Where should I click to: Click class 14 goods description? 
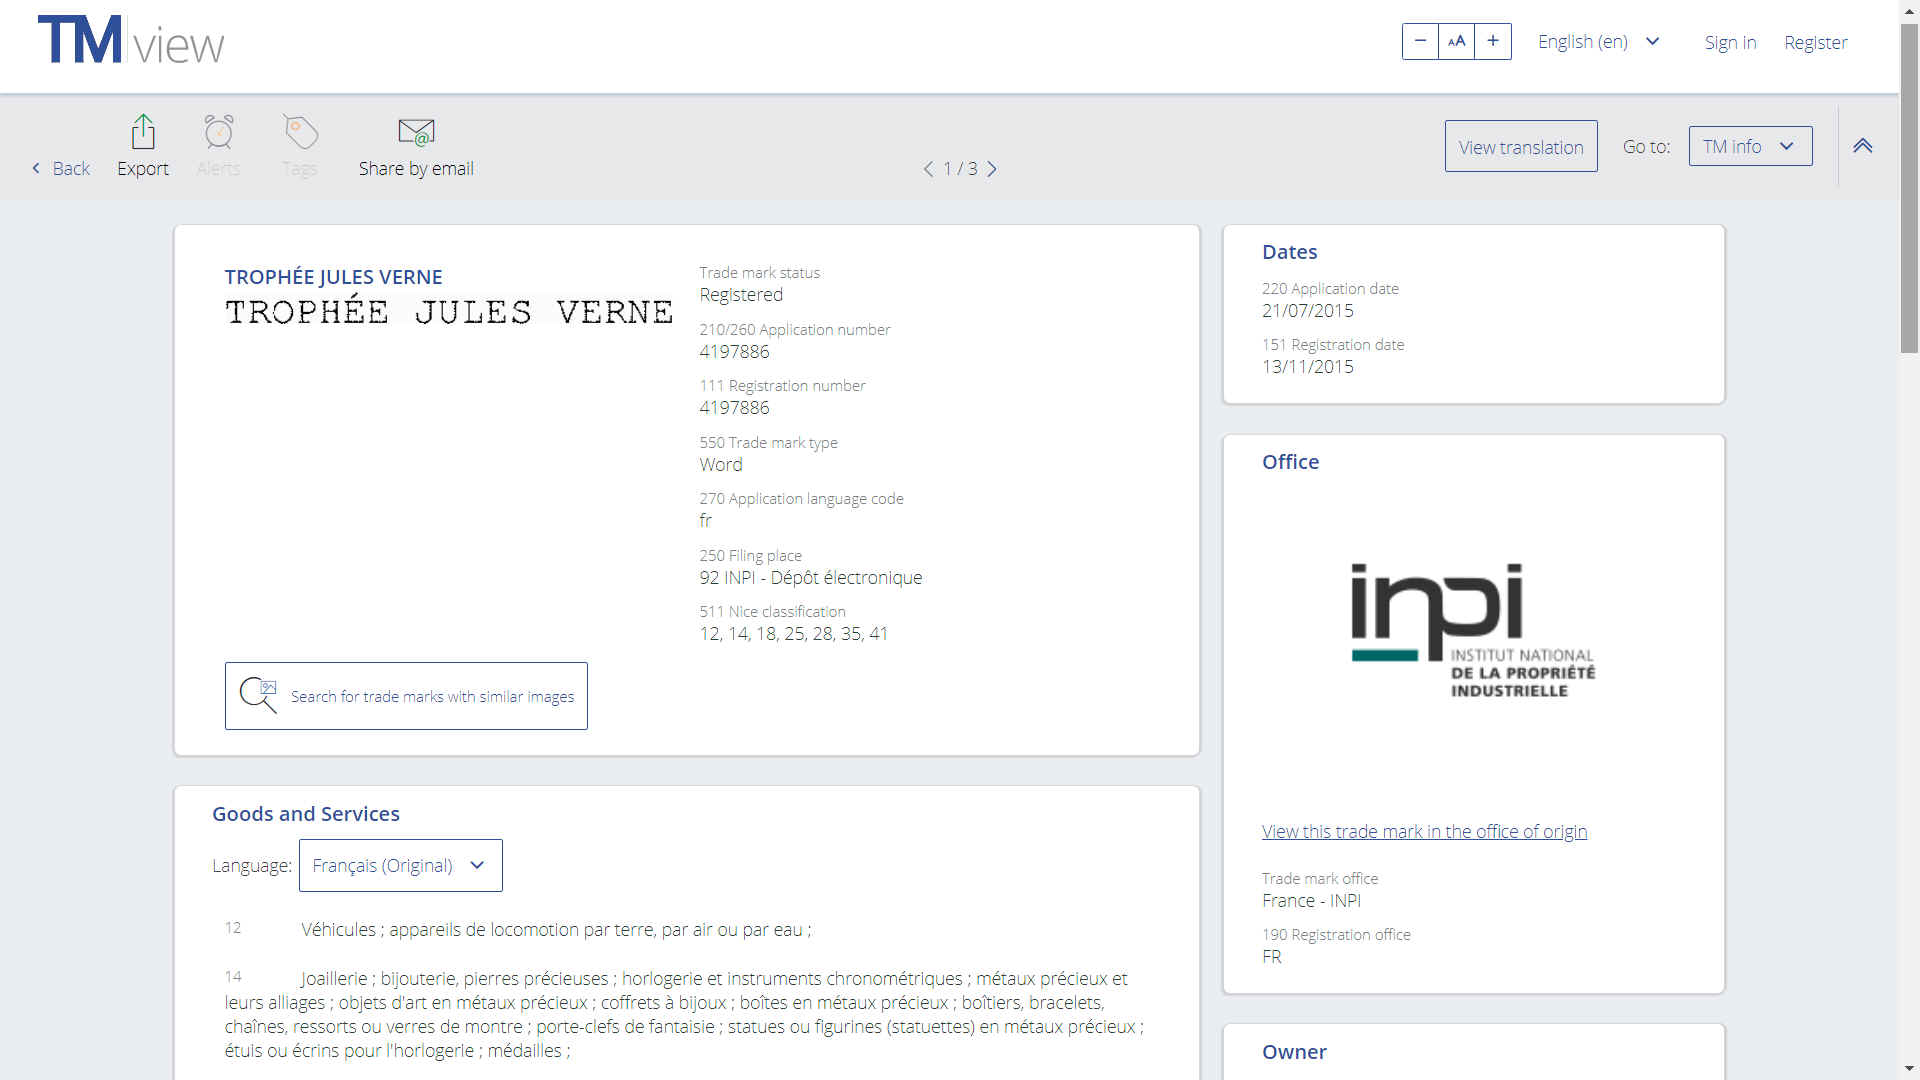(x=685, y=1014)
